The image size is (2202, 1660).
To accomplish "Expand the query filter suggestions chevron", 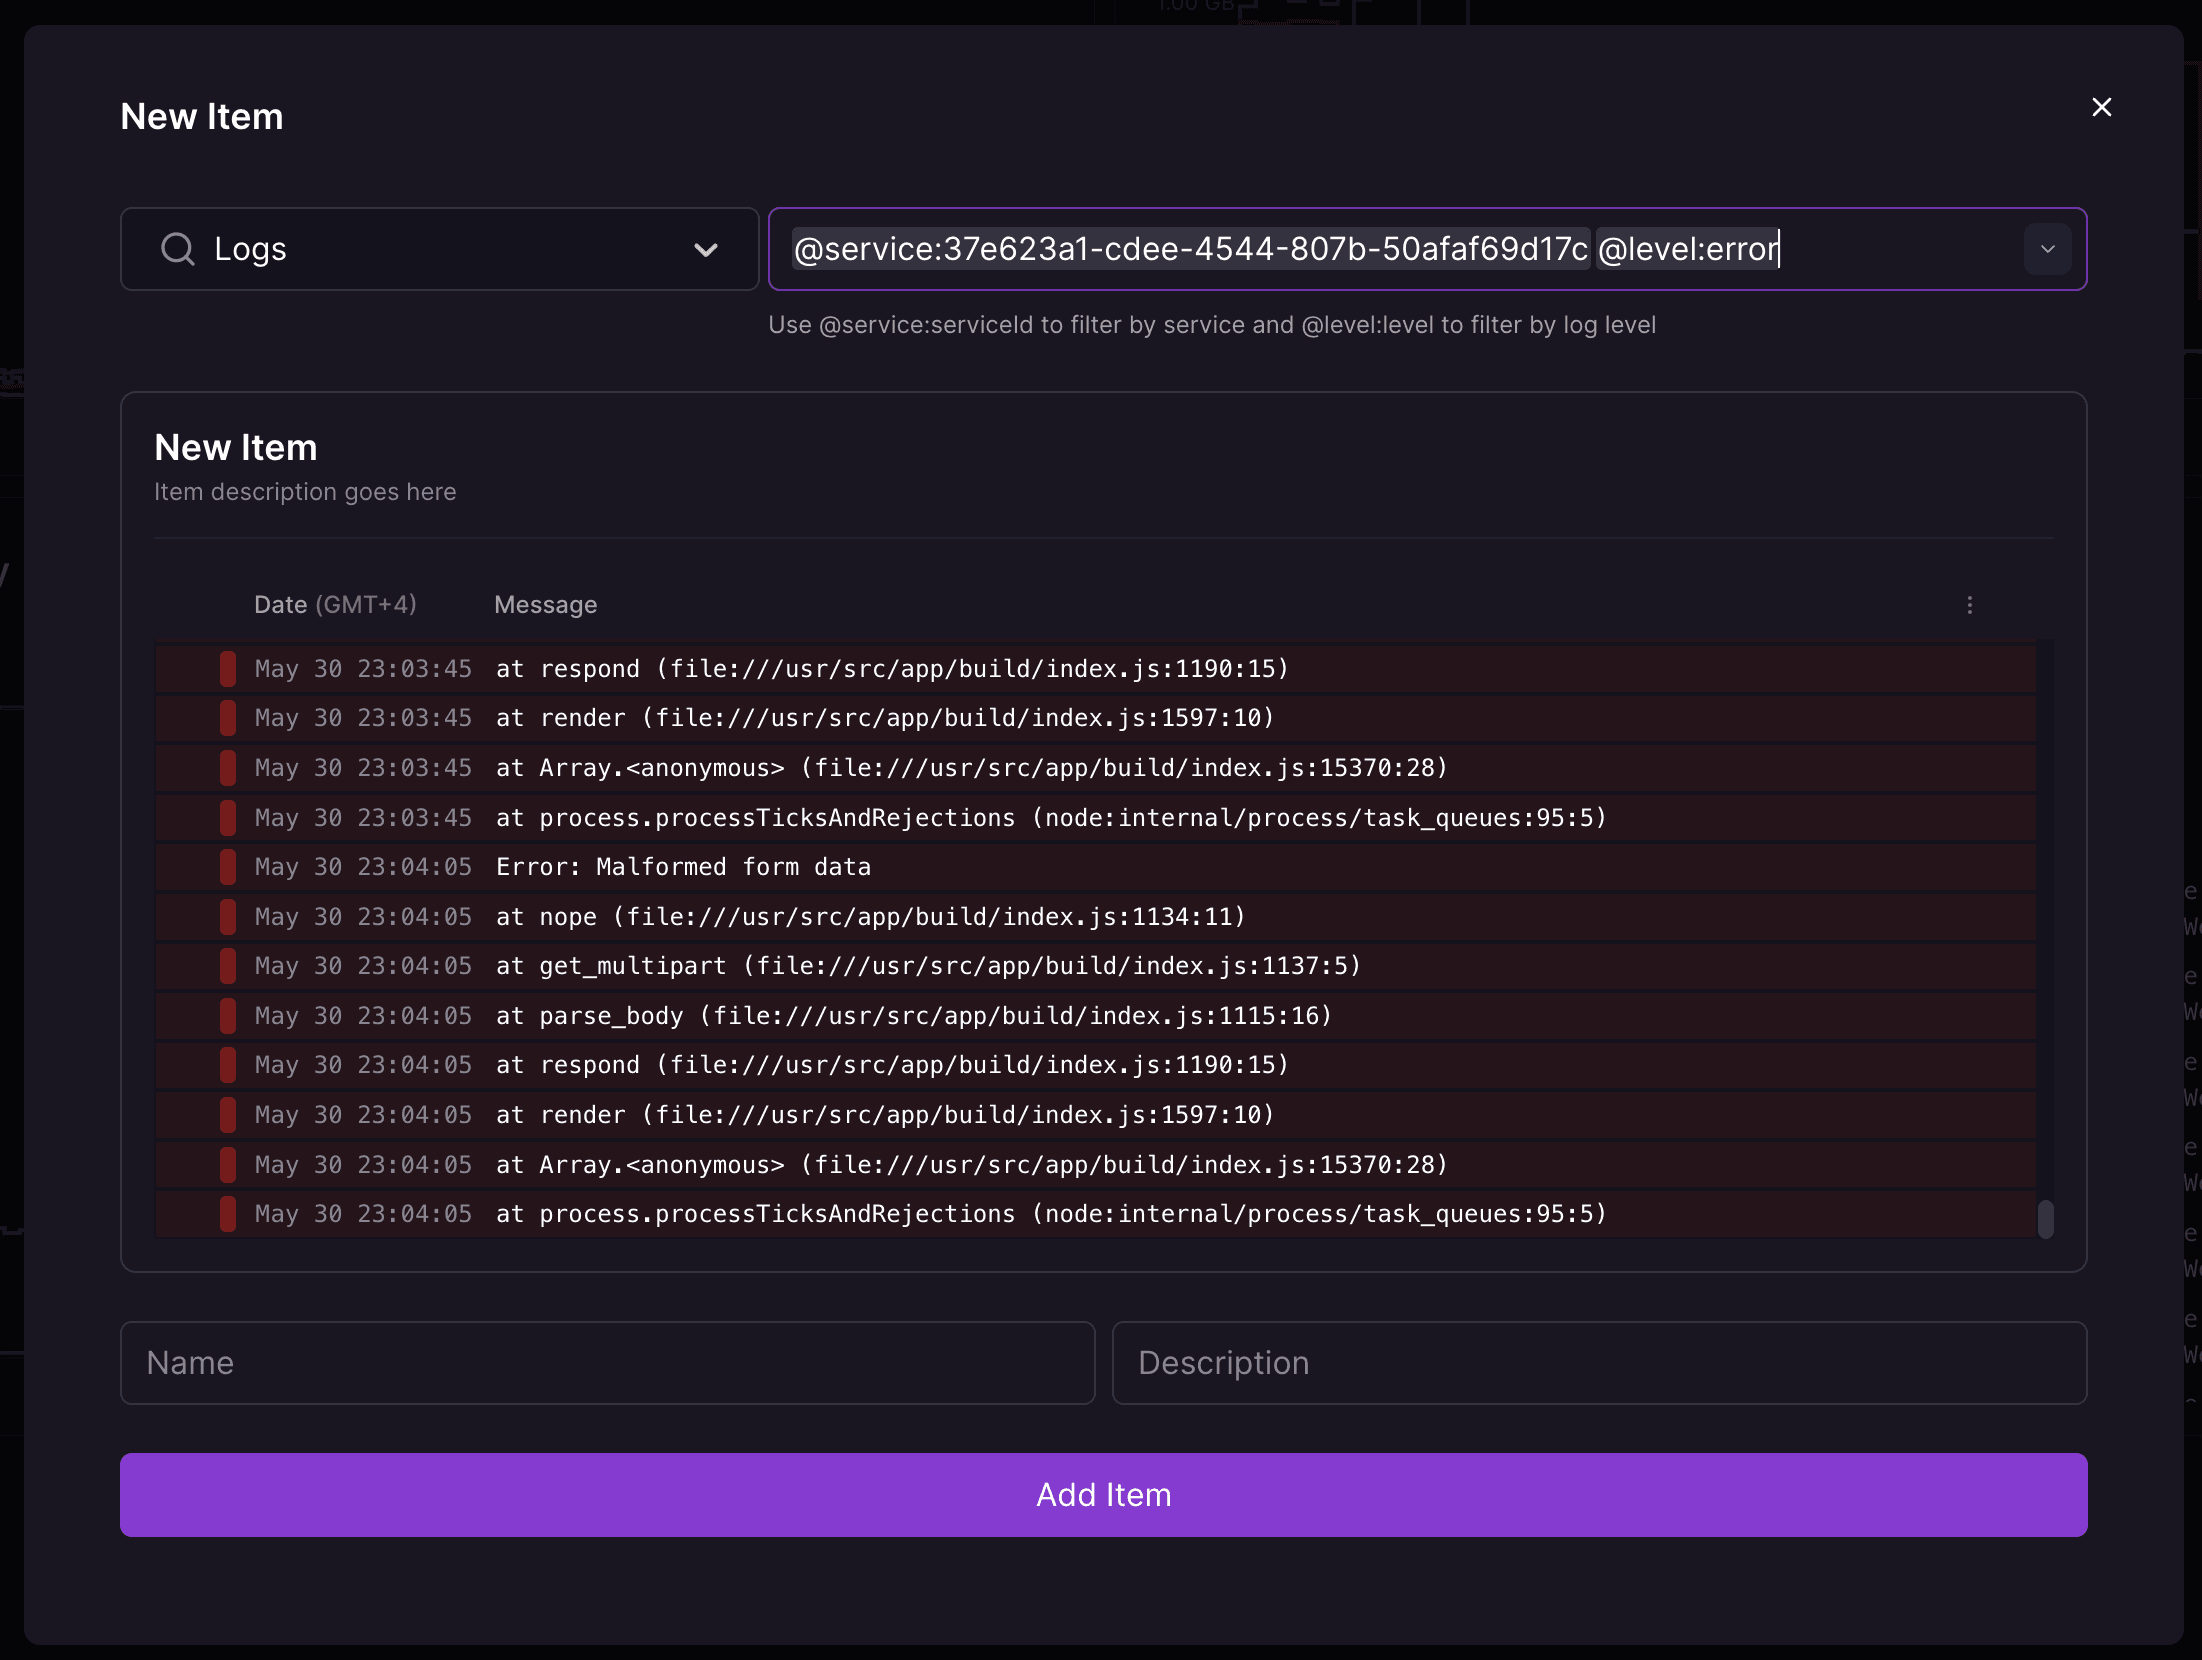I will [x=2047, y=249].
